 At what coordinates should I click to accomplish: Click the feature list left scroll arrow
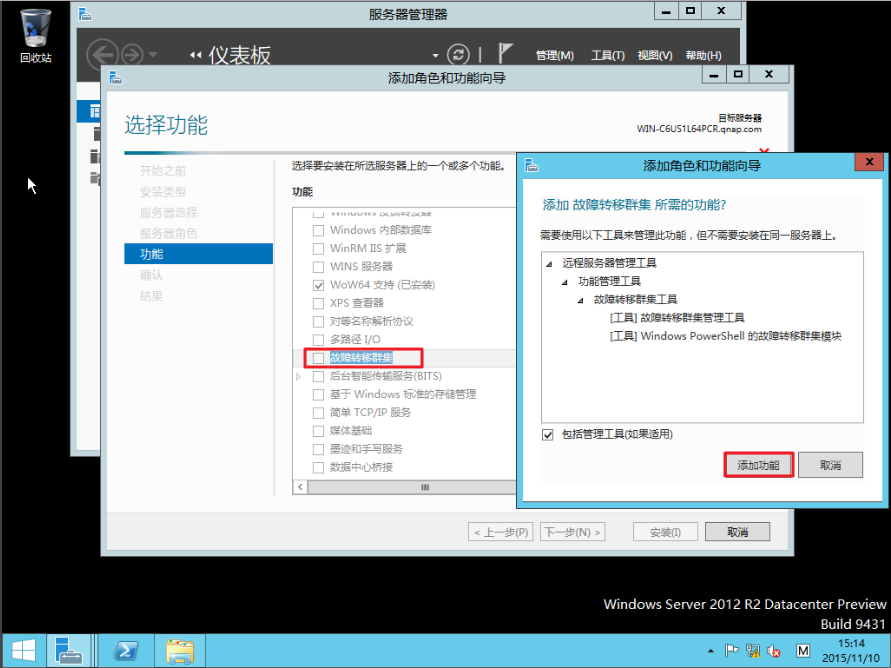click(x=301, y=487)
